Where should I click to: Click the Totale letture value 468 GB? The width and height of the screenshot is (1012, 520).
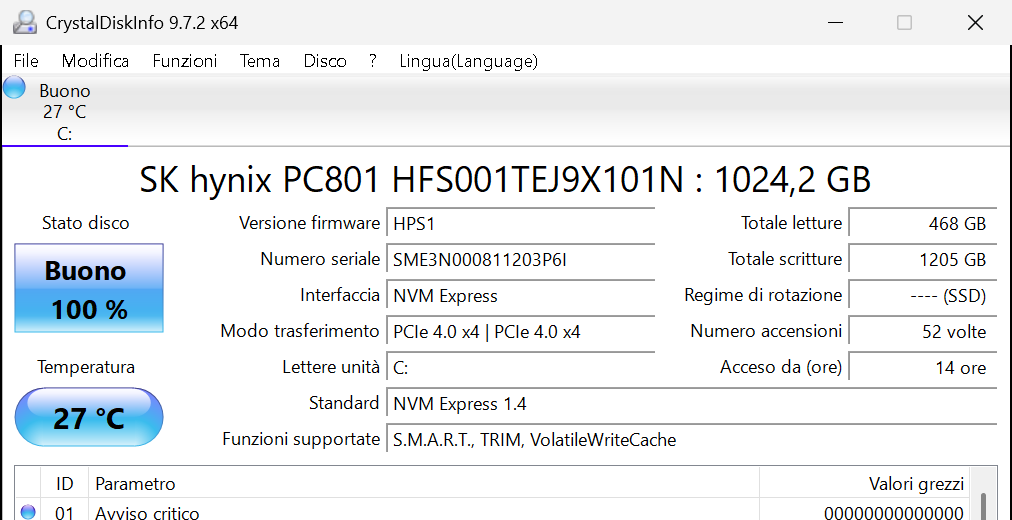coord(922,224)
